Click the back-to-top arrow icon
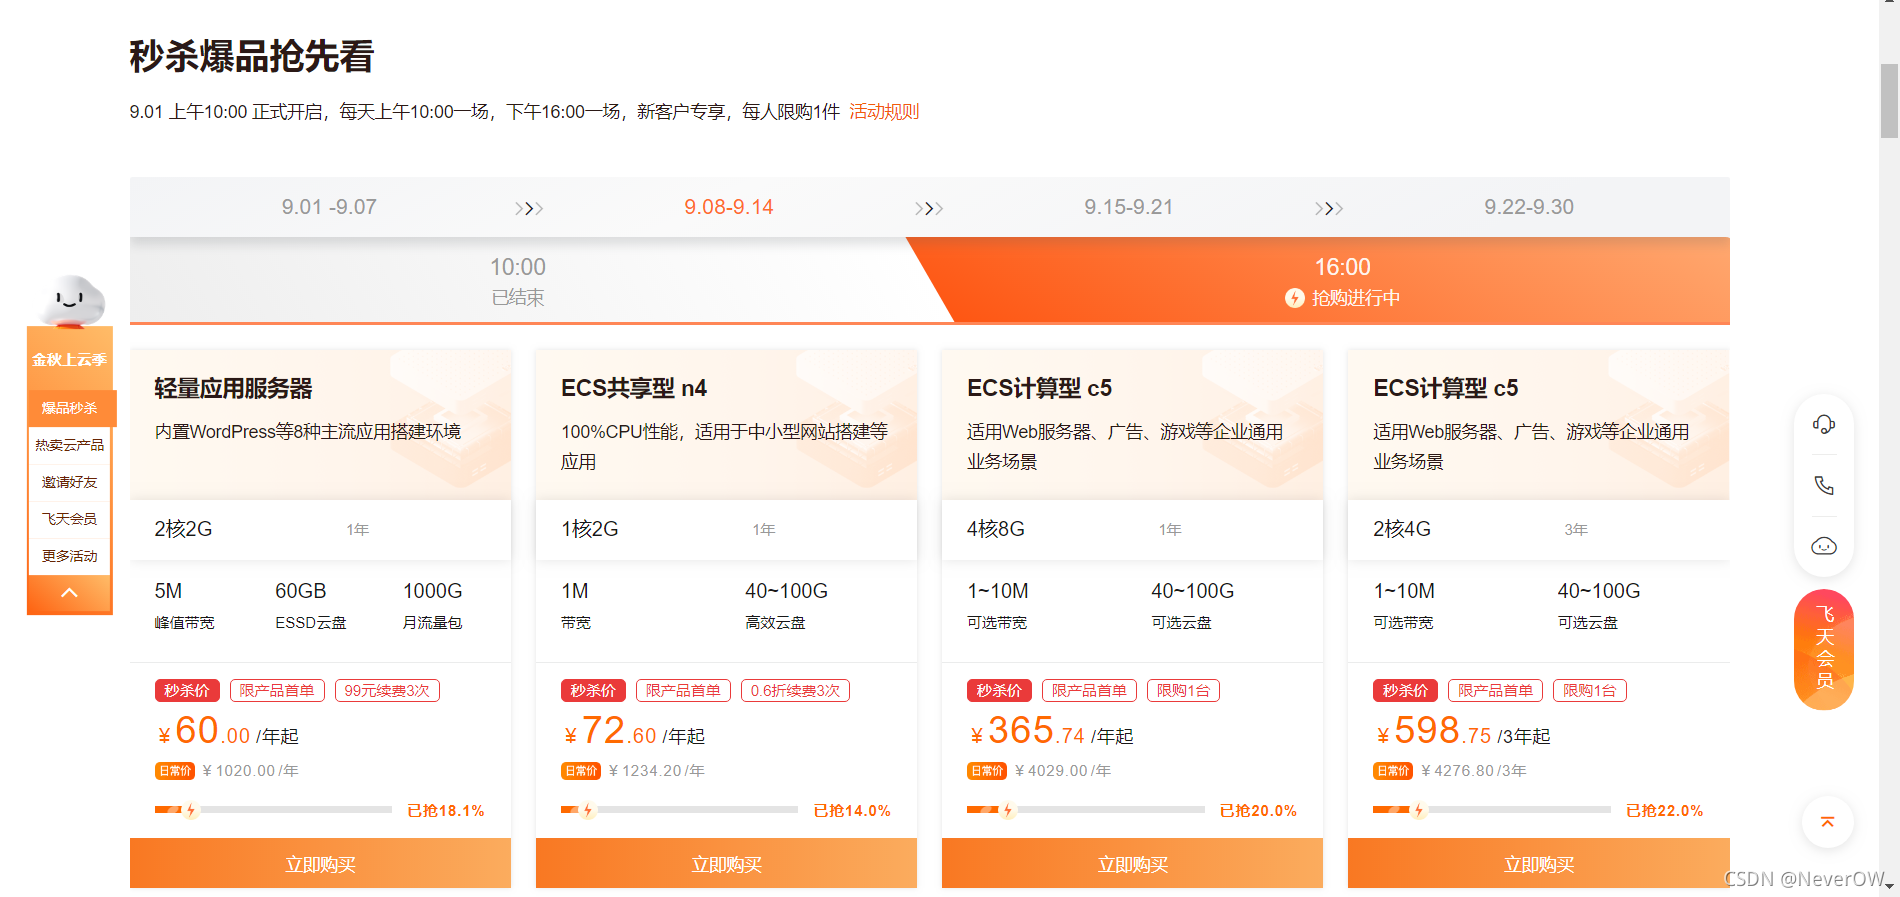 (1827, 822)
